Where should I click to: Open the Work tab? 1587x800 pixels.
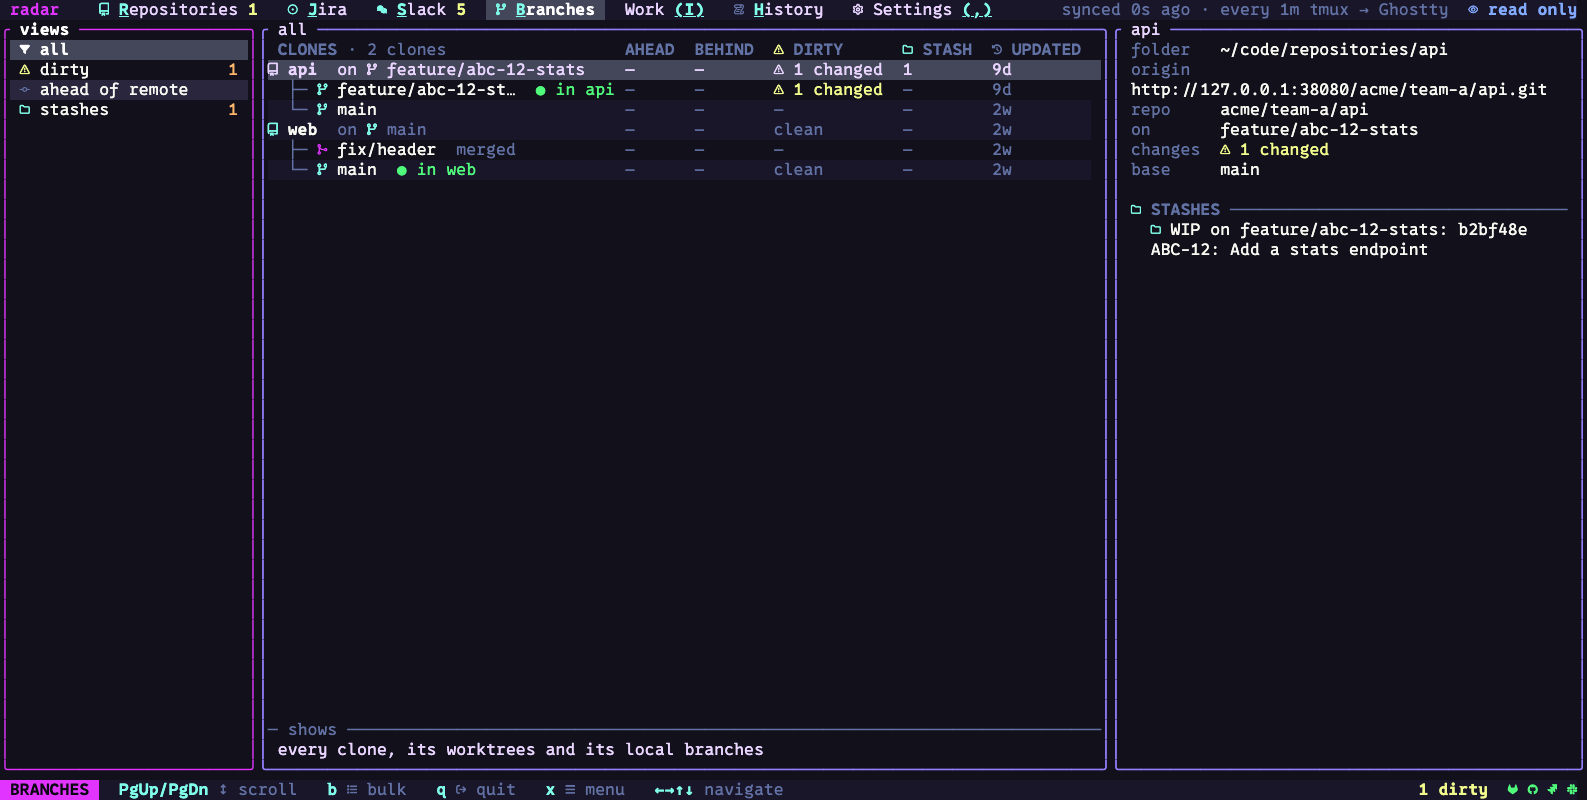point(664,10)
